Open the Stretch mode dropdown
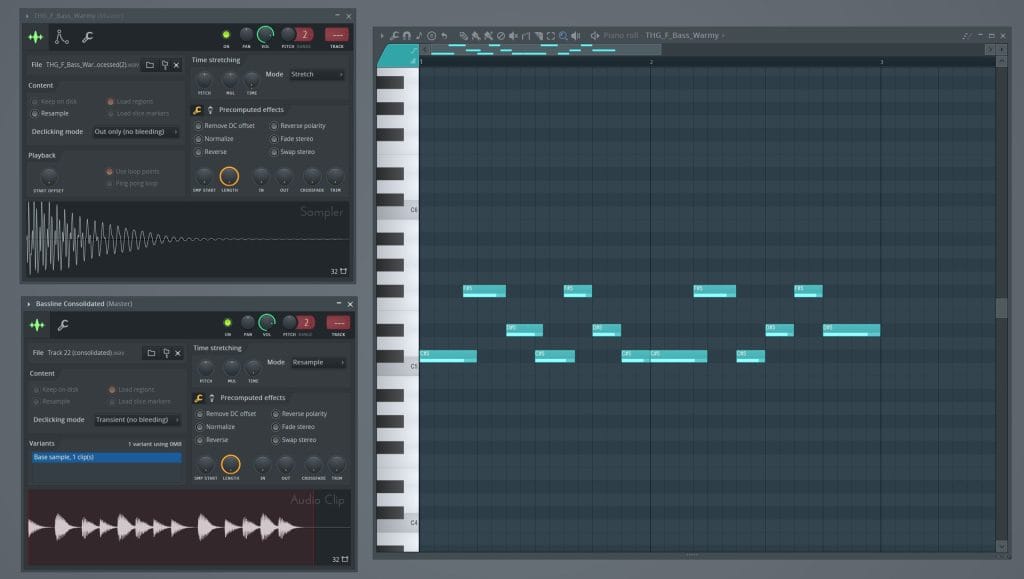The image size is (1024, 579). (317, 74)
